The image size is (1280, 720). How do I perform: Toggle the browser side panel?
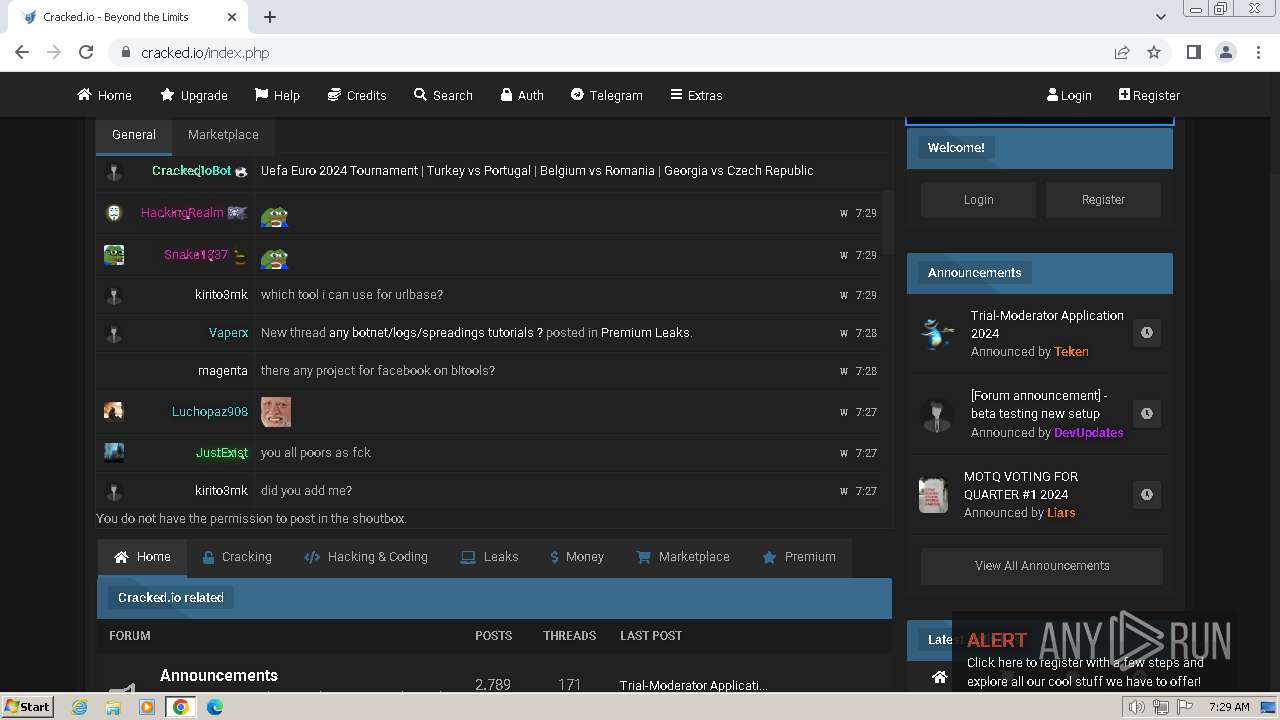(x=1193, y=53)
